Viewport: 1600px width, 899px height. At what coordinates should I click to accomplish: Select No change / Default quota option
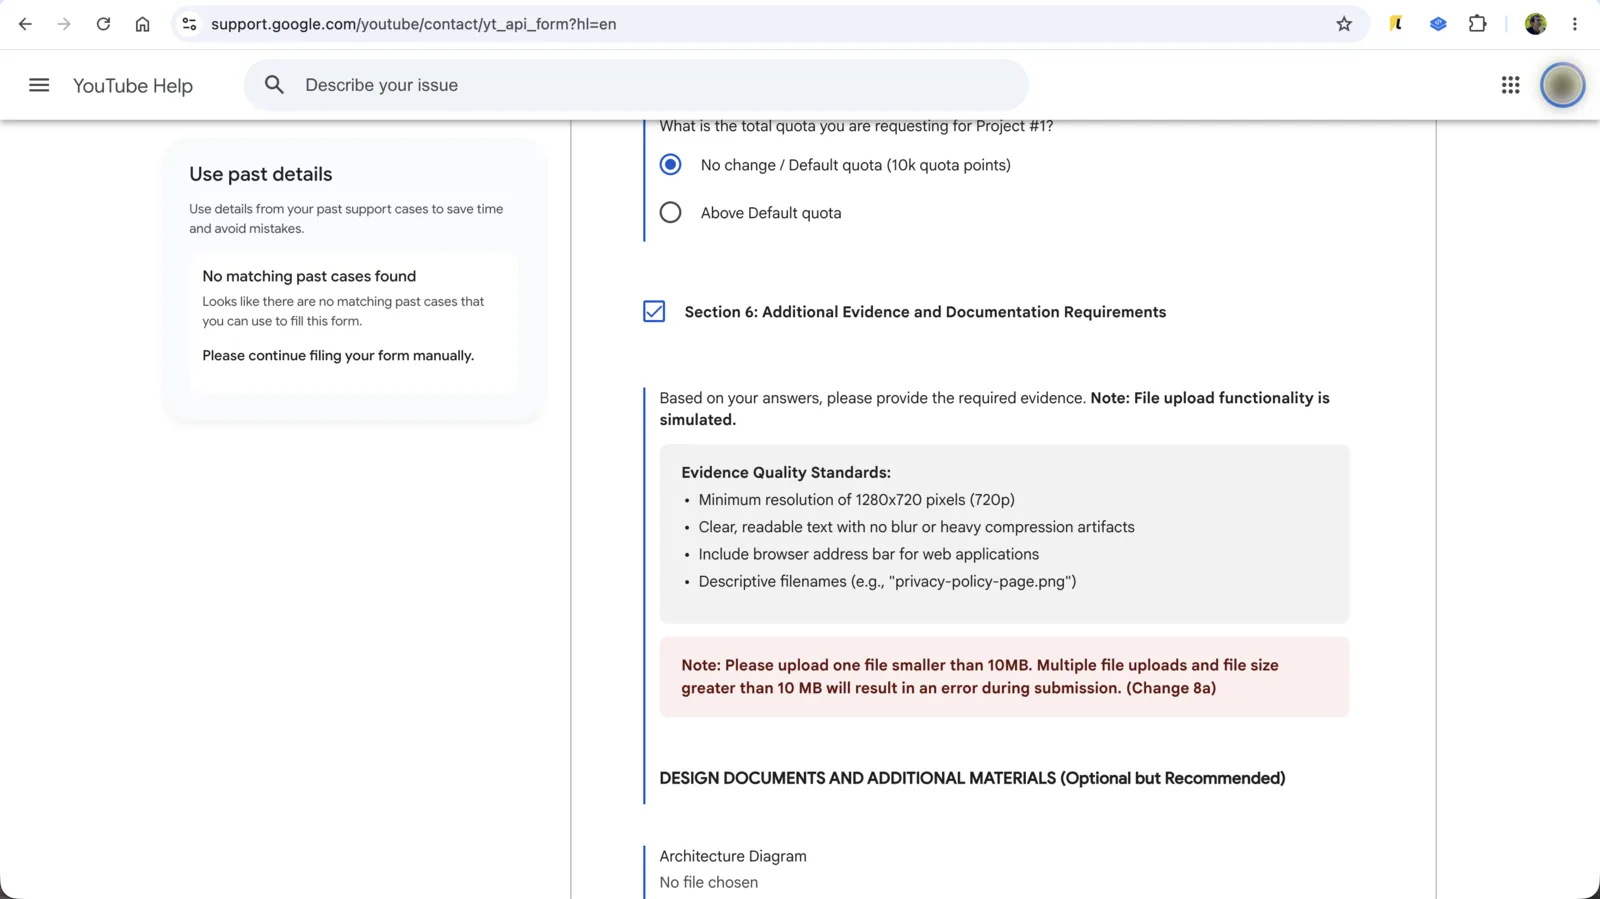click(670, 165)
